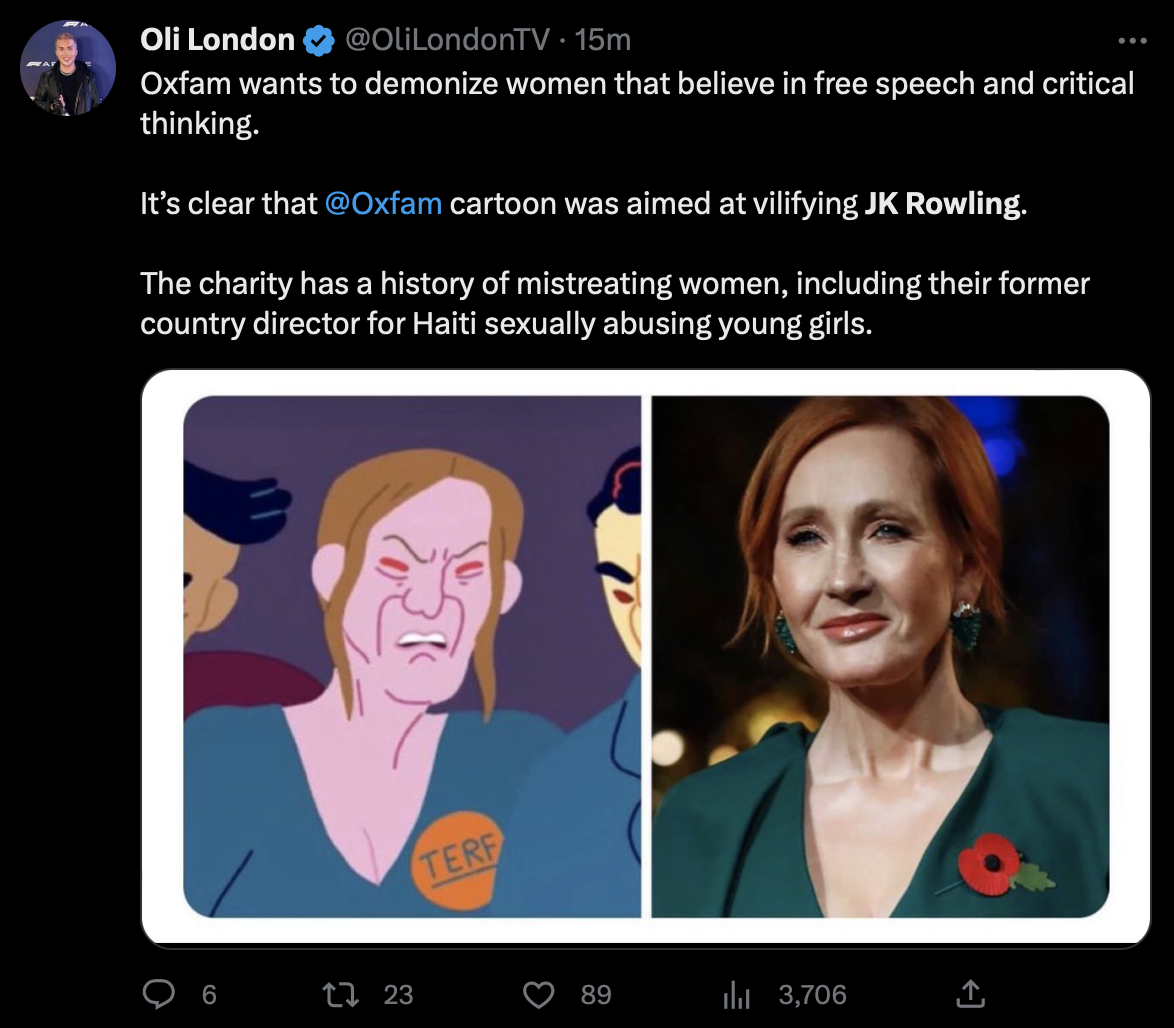Click the Oli London display name
This screenshot has width=1174, height=1028.
click(x=217, y=40)
